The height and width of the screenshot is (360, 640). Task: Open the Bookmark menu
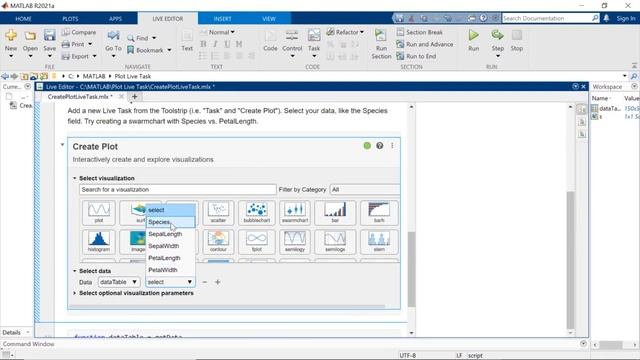pos(149,50)
